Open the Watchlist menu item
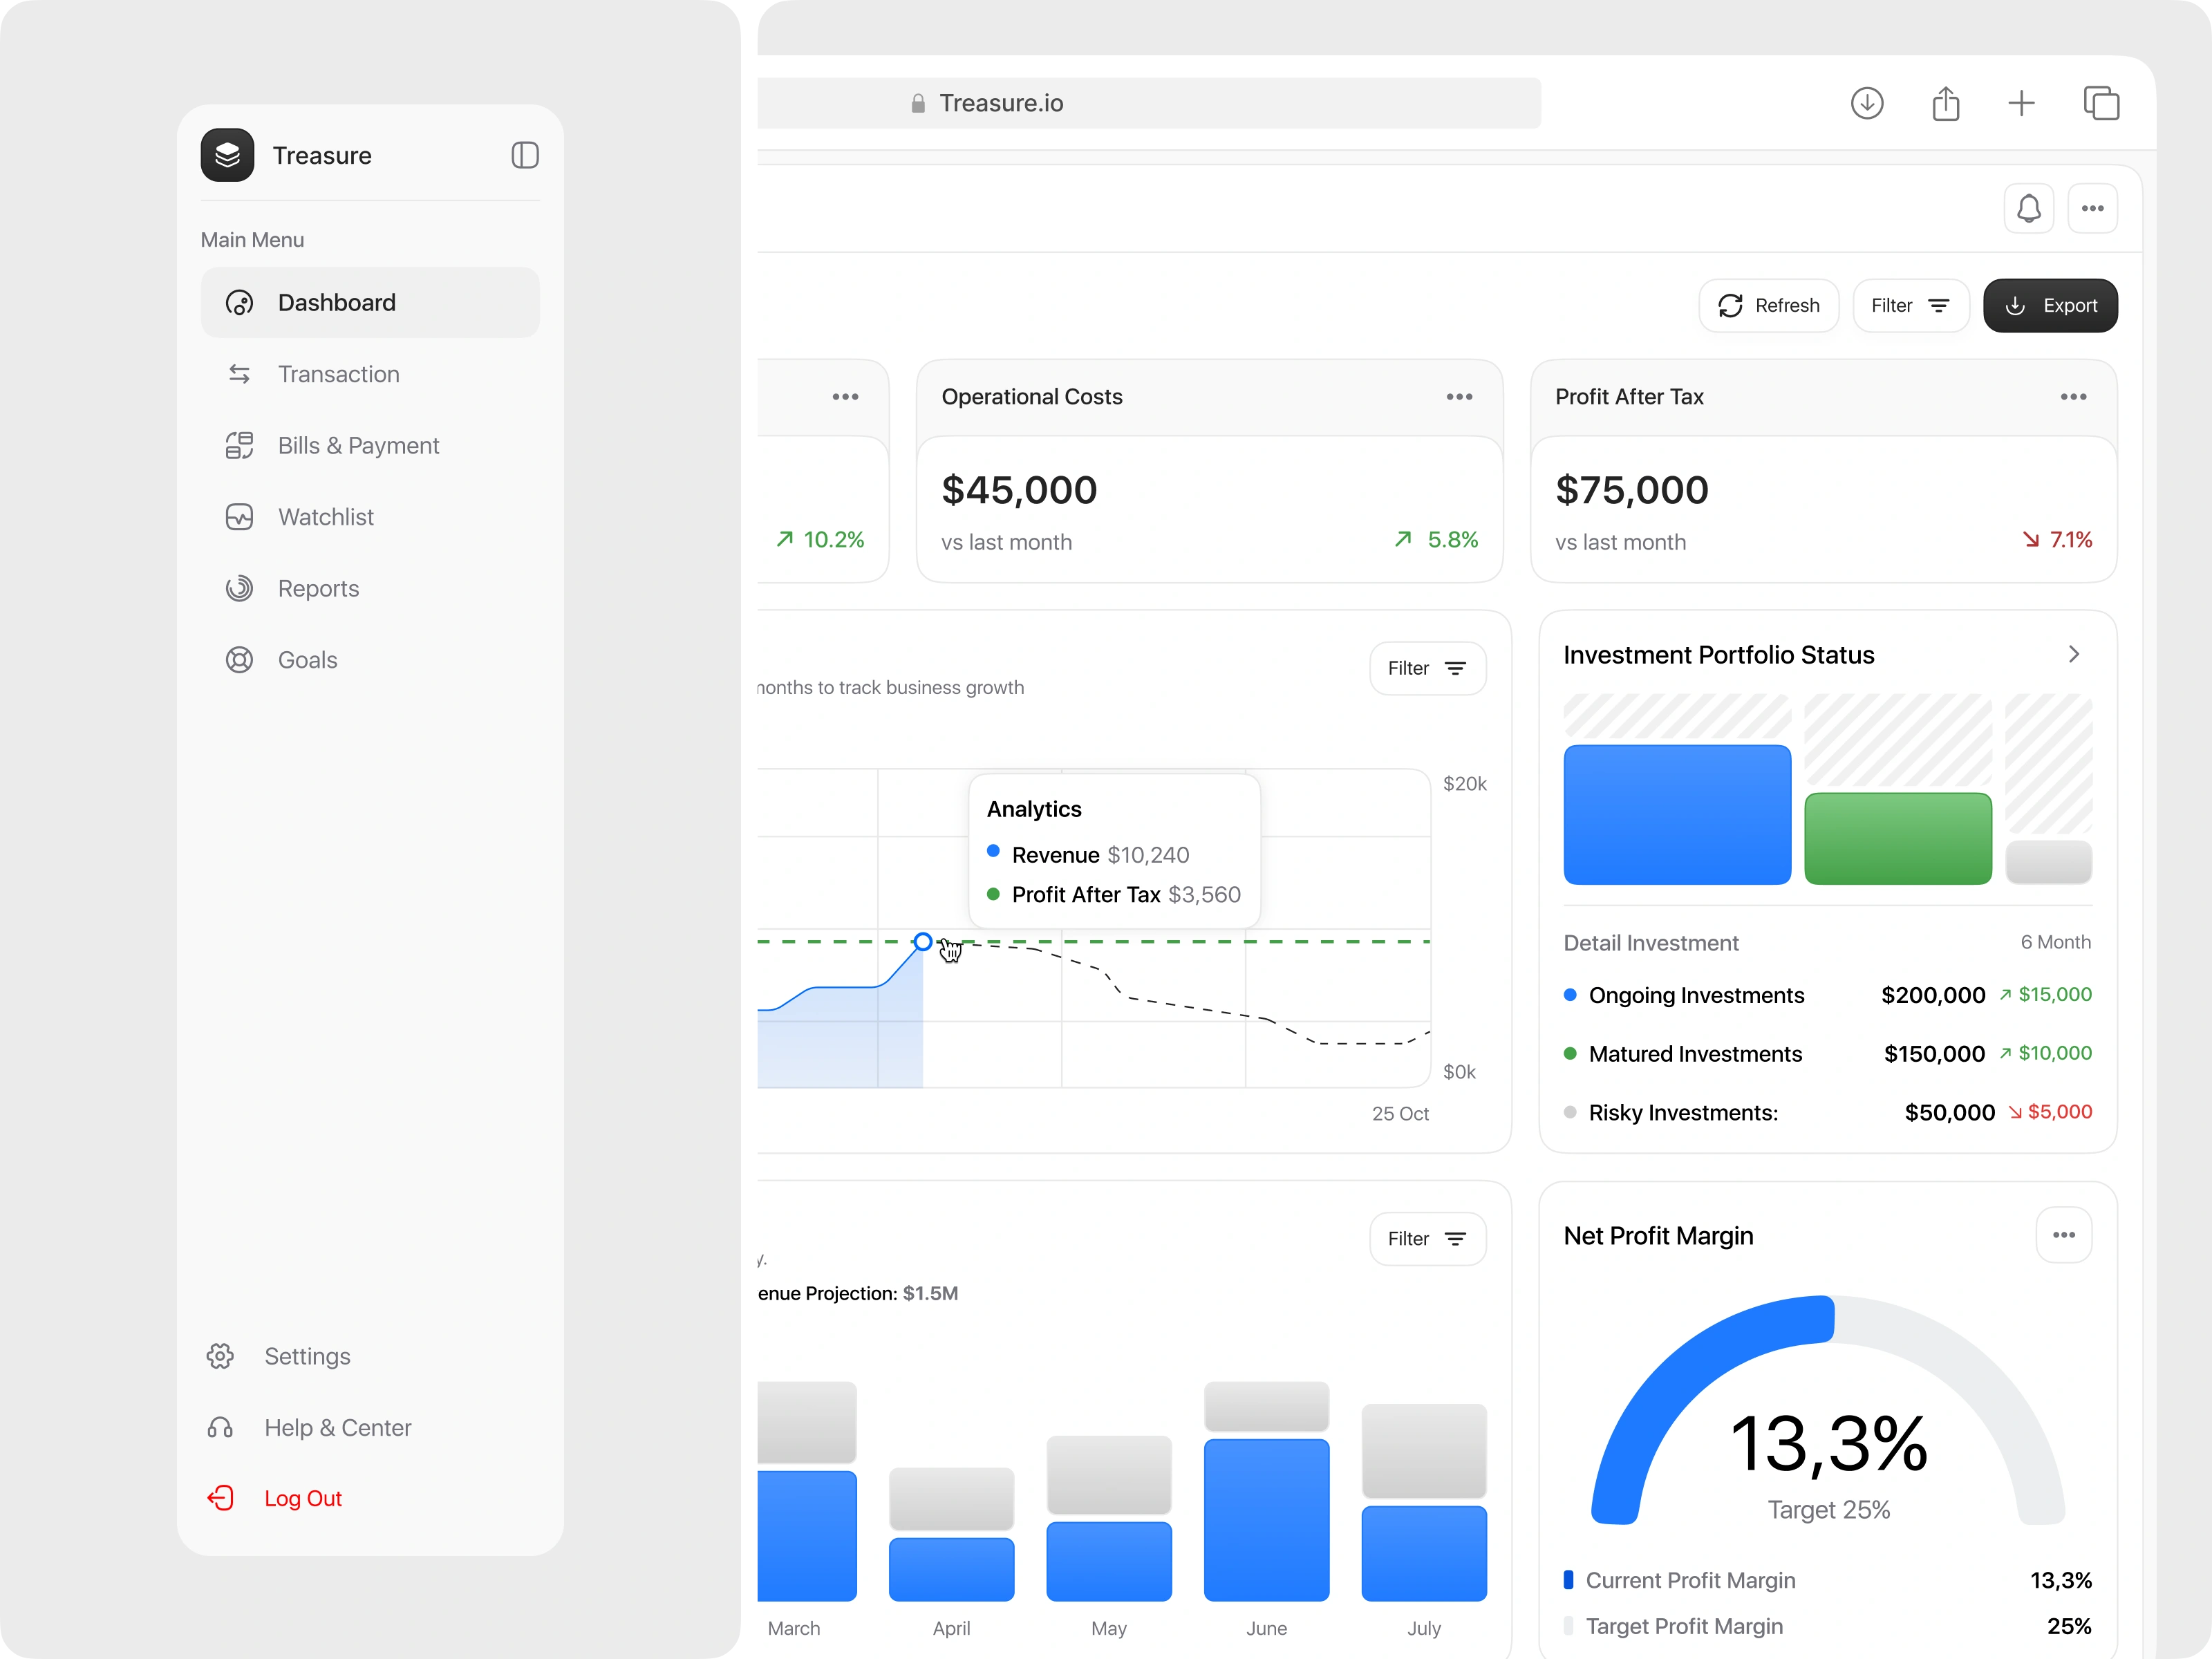2212x1659 pixels. point(325,517)
